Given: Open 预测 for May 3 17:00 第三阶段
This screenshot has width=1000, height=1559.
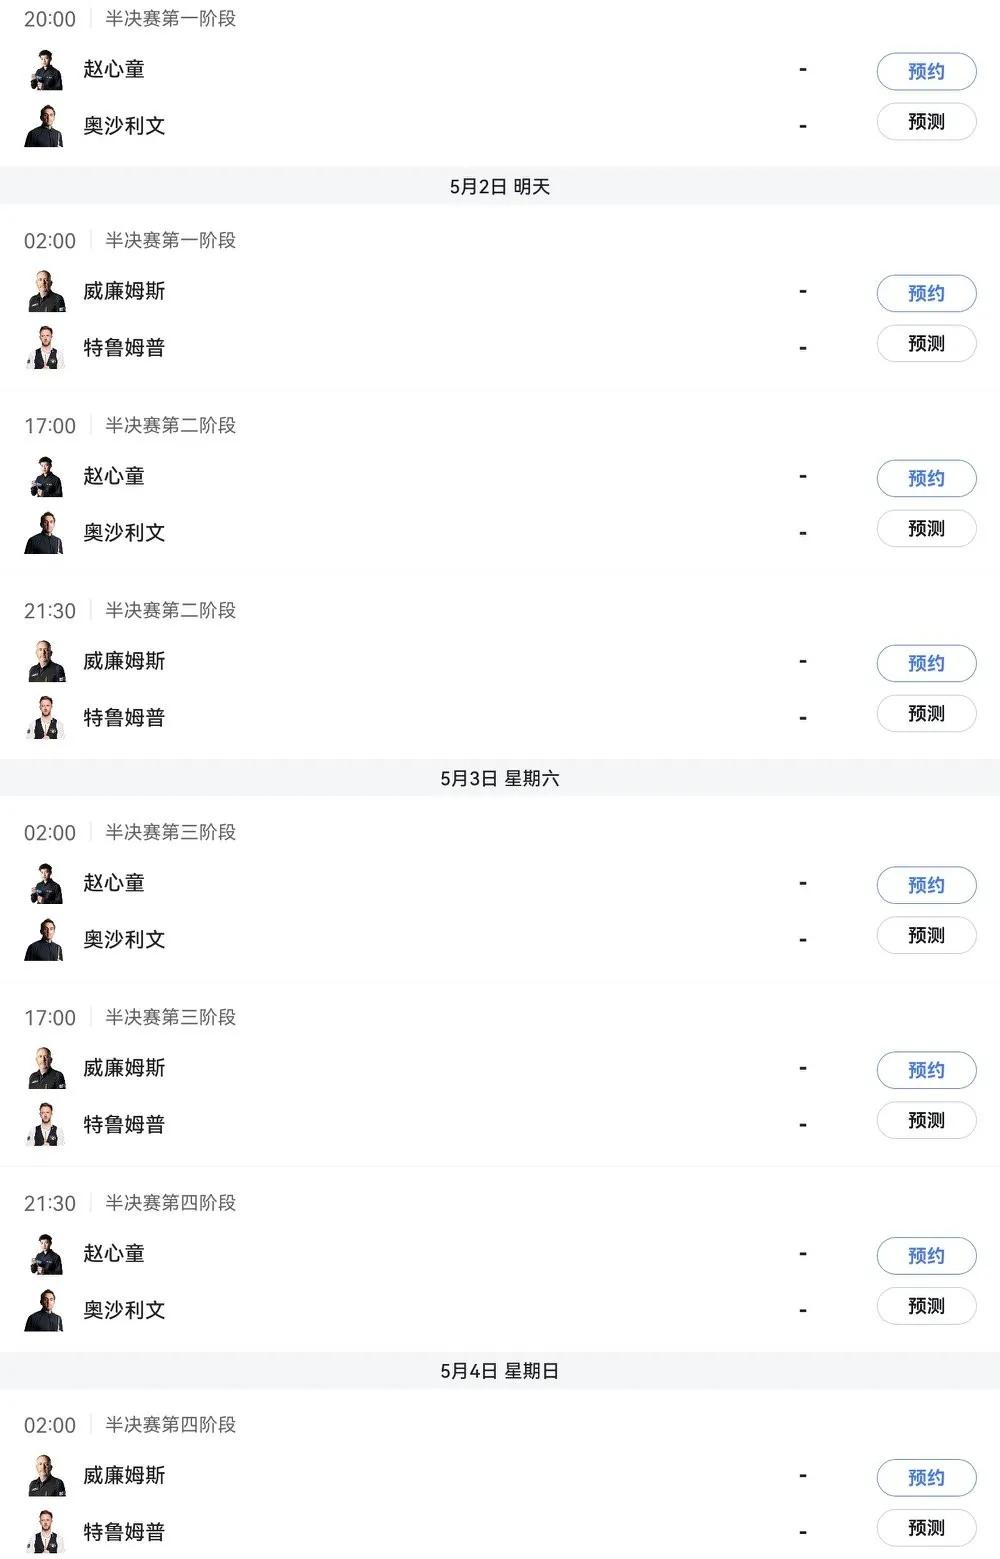Looking at the screenshot, I should click(926, 1121).
